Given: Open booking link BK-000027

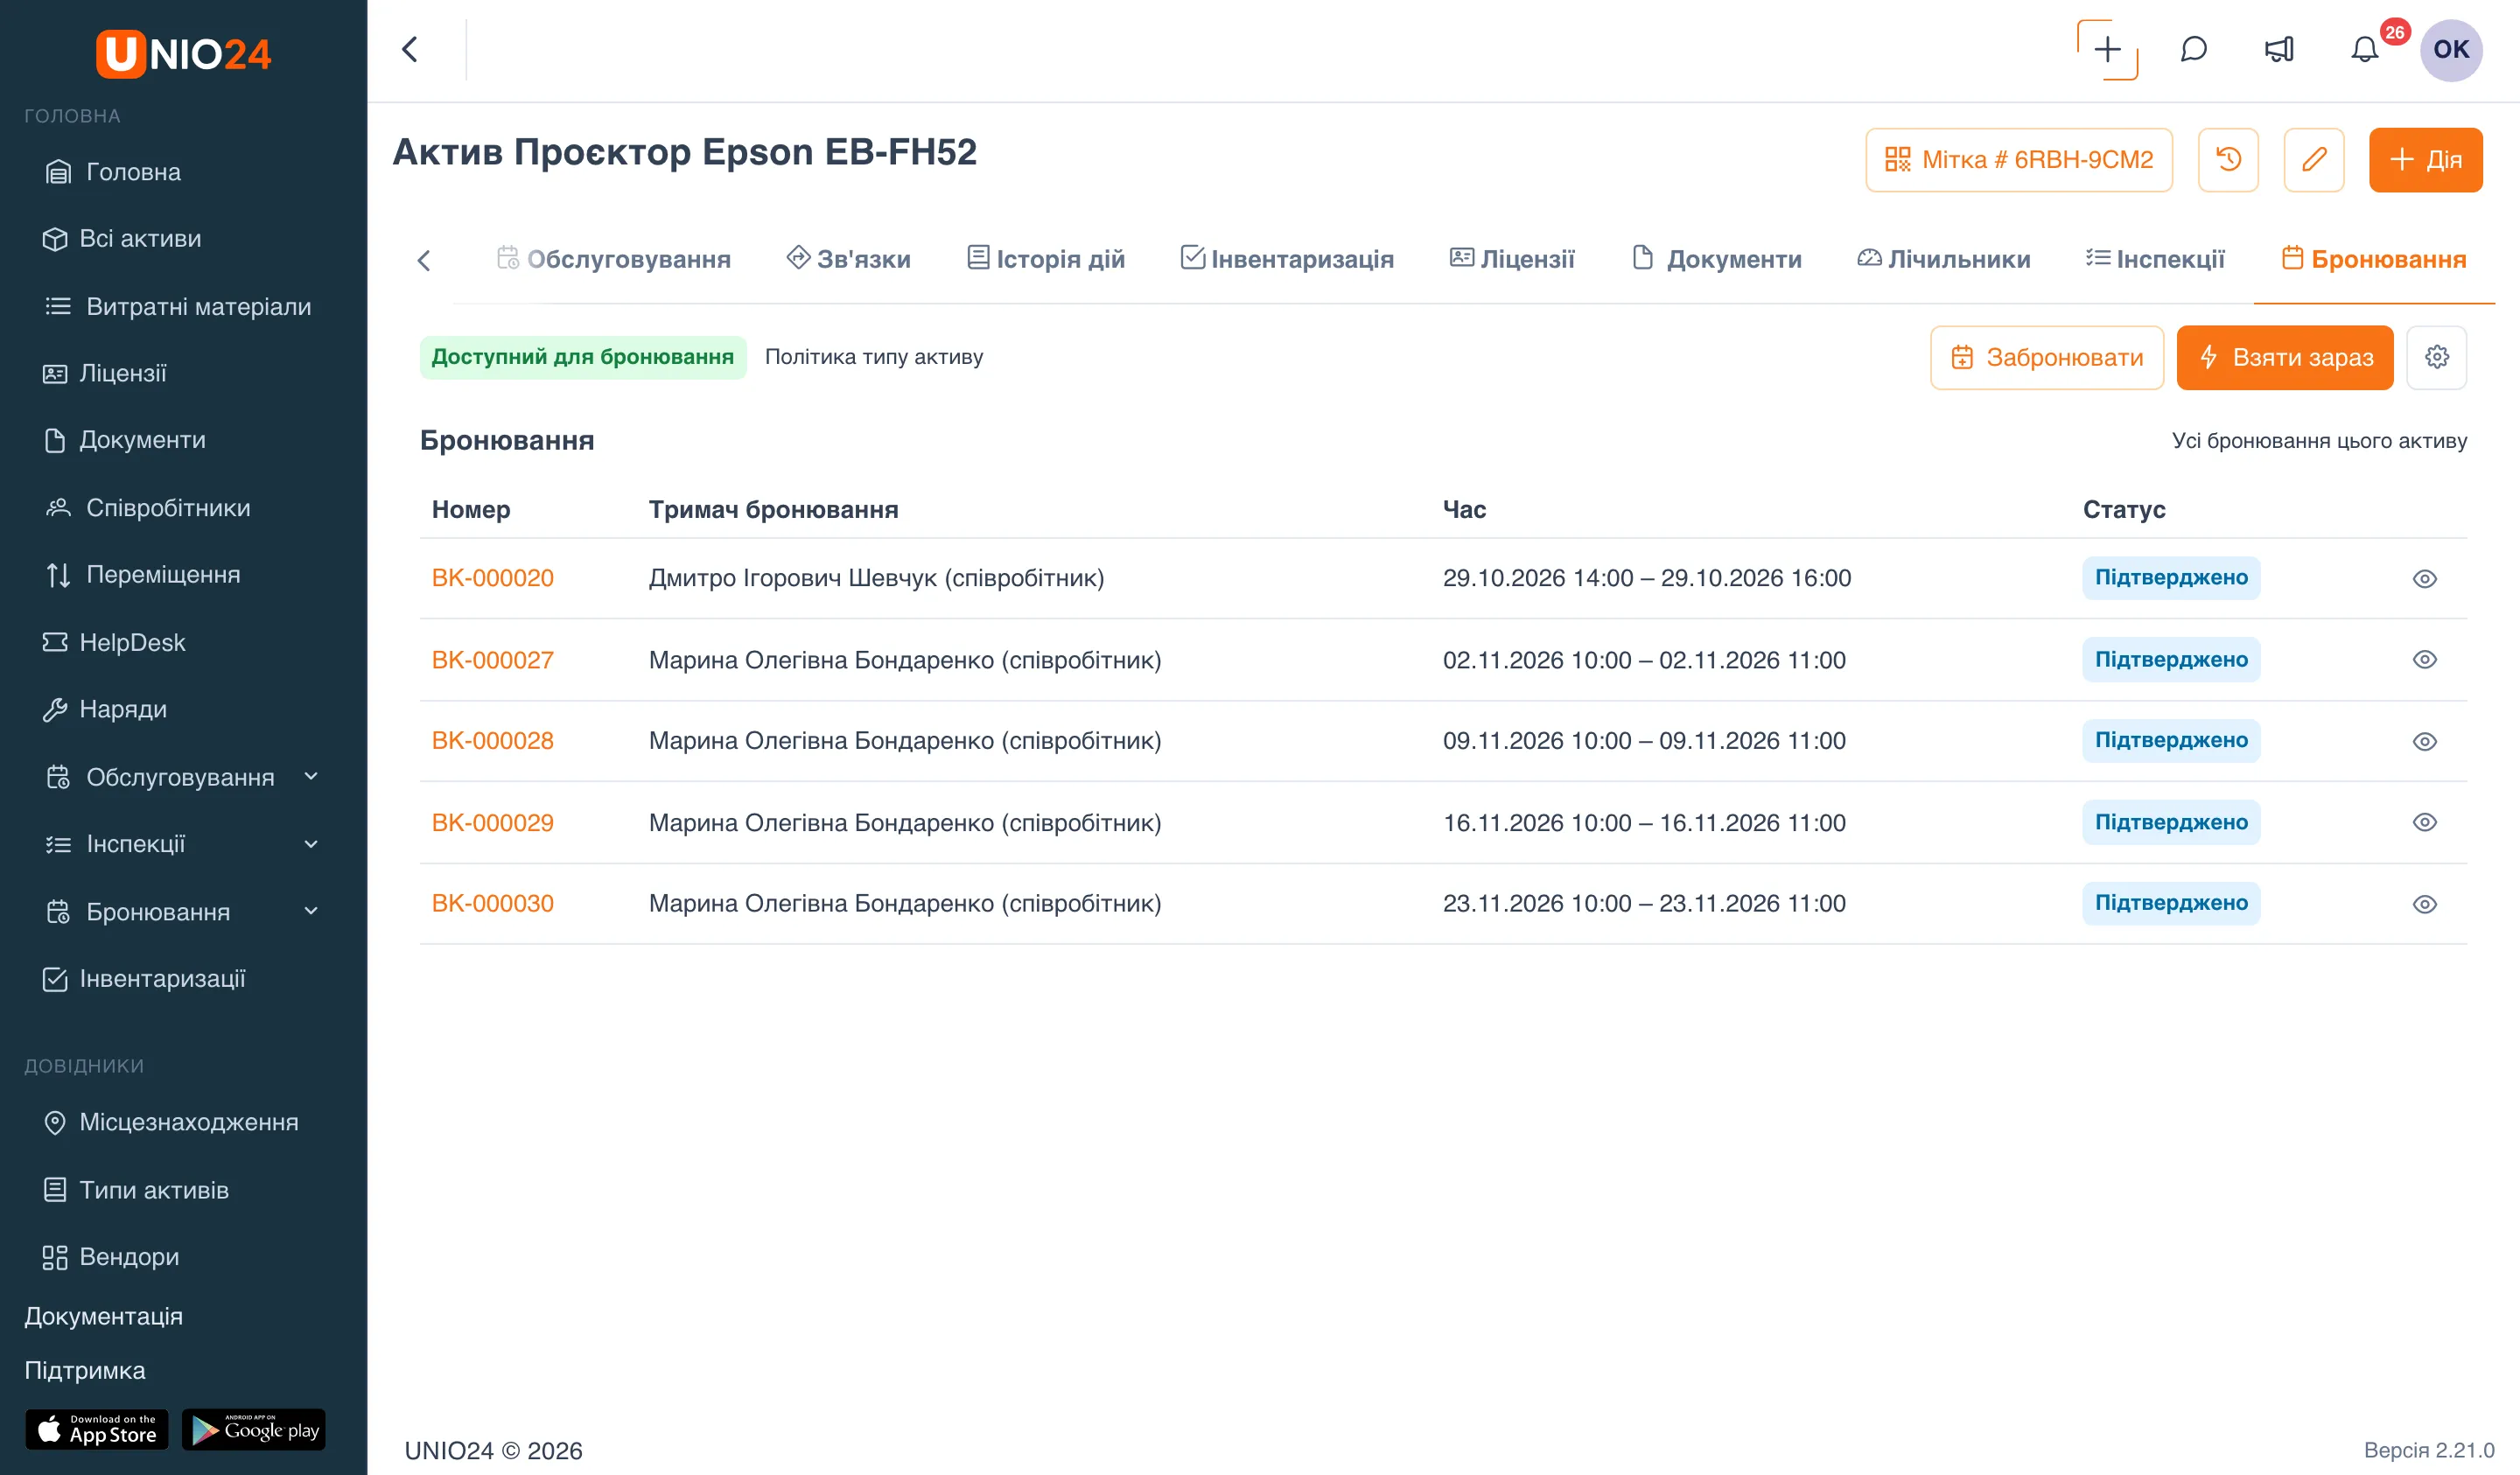Looking at the screenshot, I should click(492, 660).
